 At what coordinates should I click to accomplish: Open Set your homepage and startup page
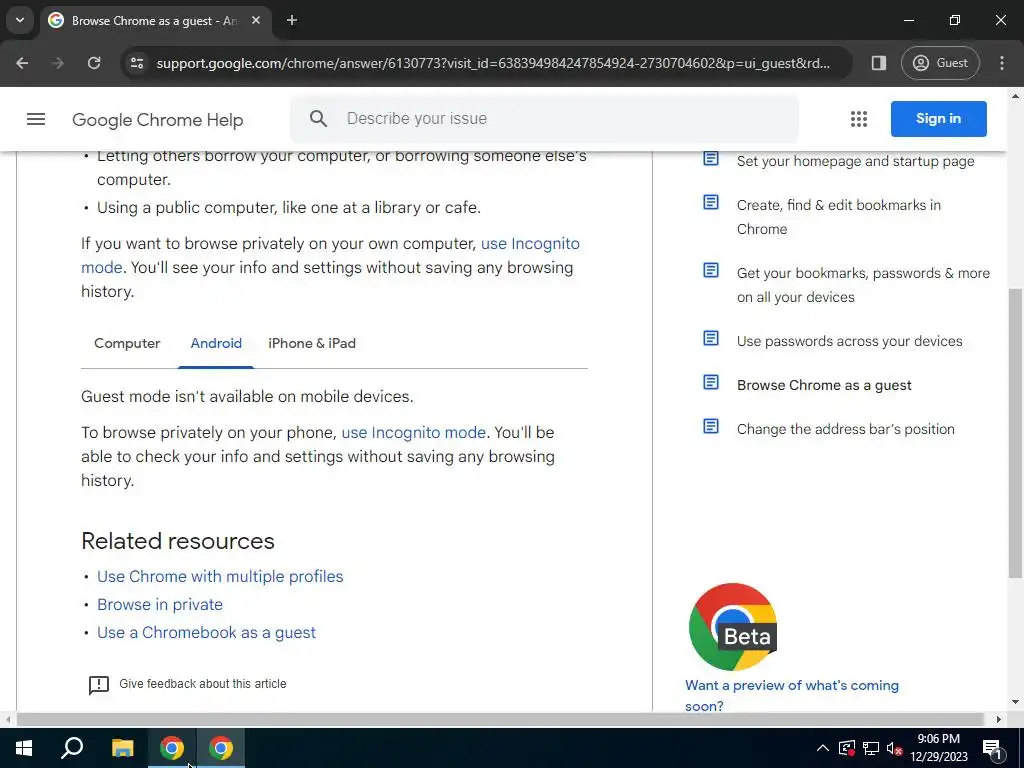[x=856, y=161]
